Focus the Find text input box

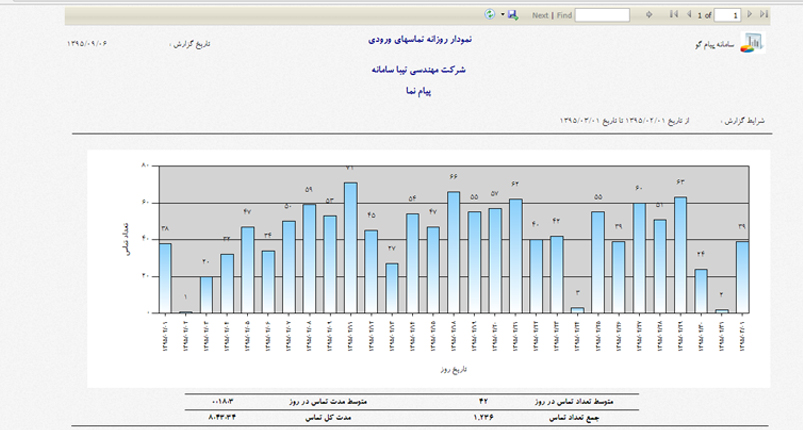602,15
